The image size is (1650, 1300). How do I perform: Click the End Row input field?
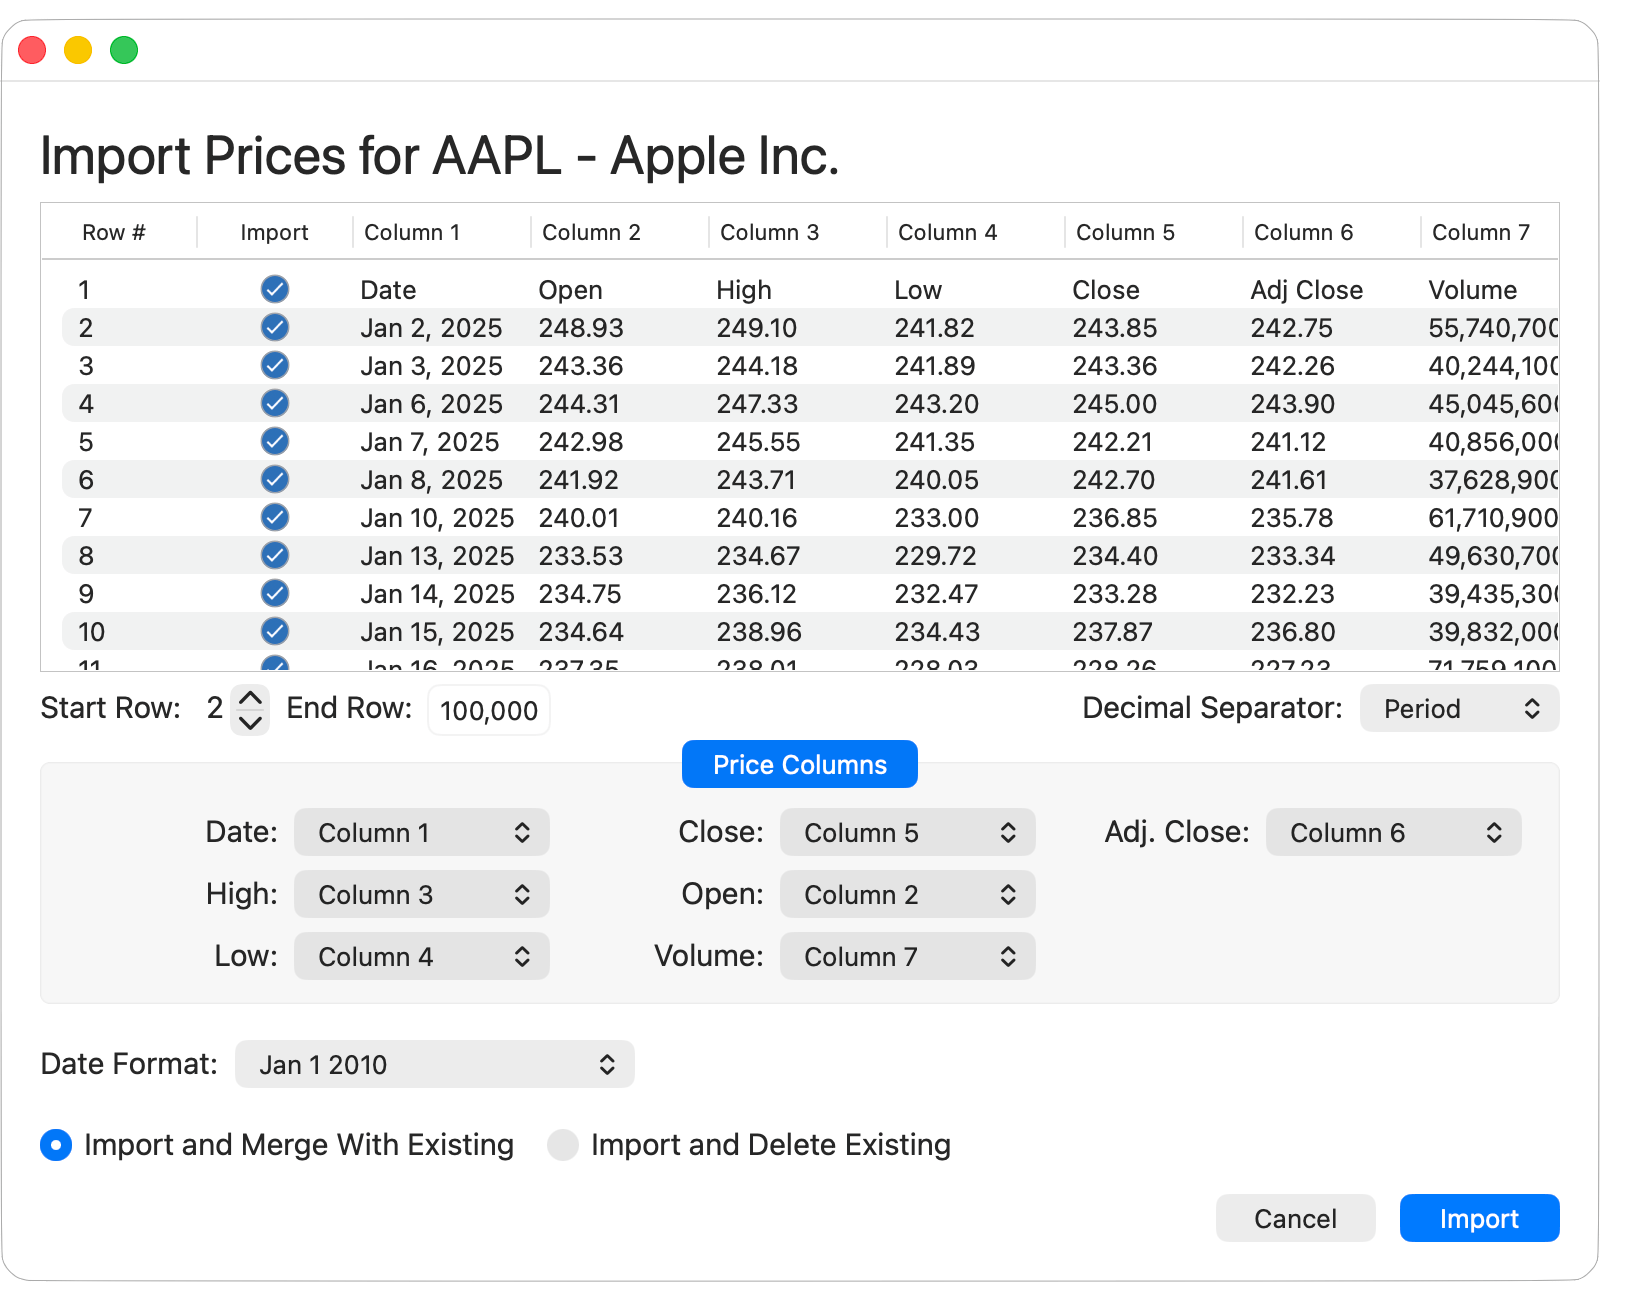(488, 710)
